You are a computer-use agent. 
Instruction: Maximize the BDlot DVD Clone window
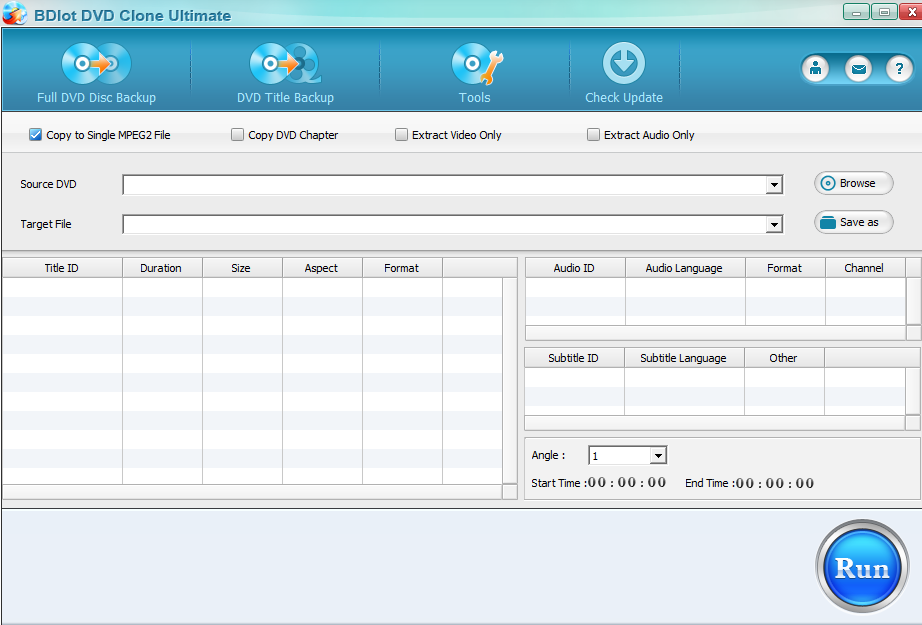[884, 12]
